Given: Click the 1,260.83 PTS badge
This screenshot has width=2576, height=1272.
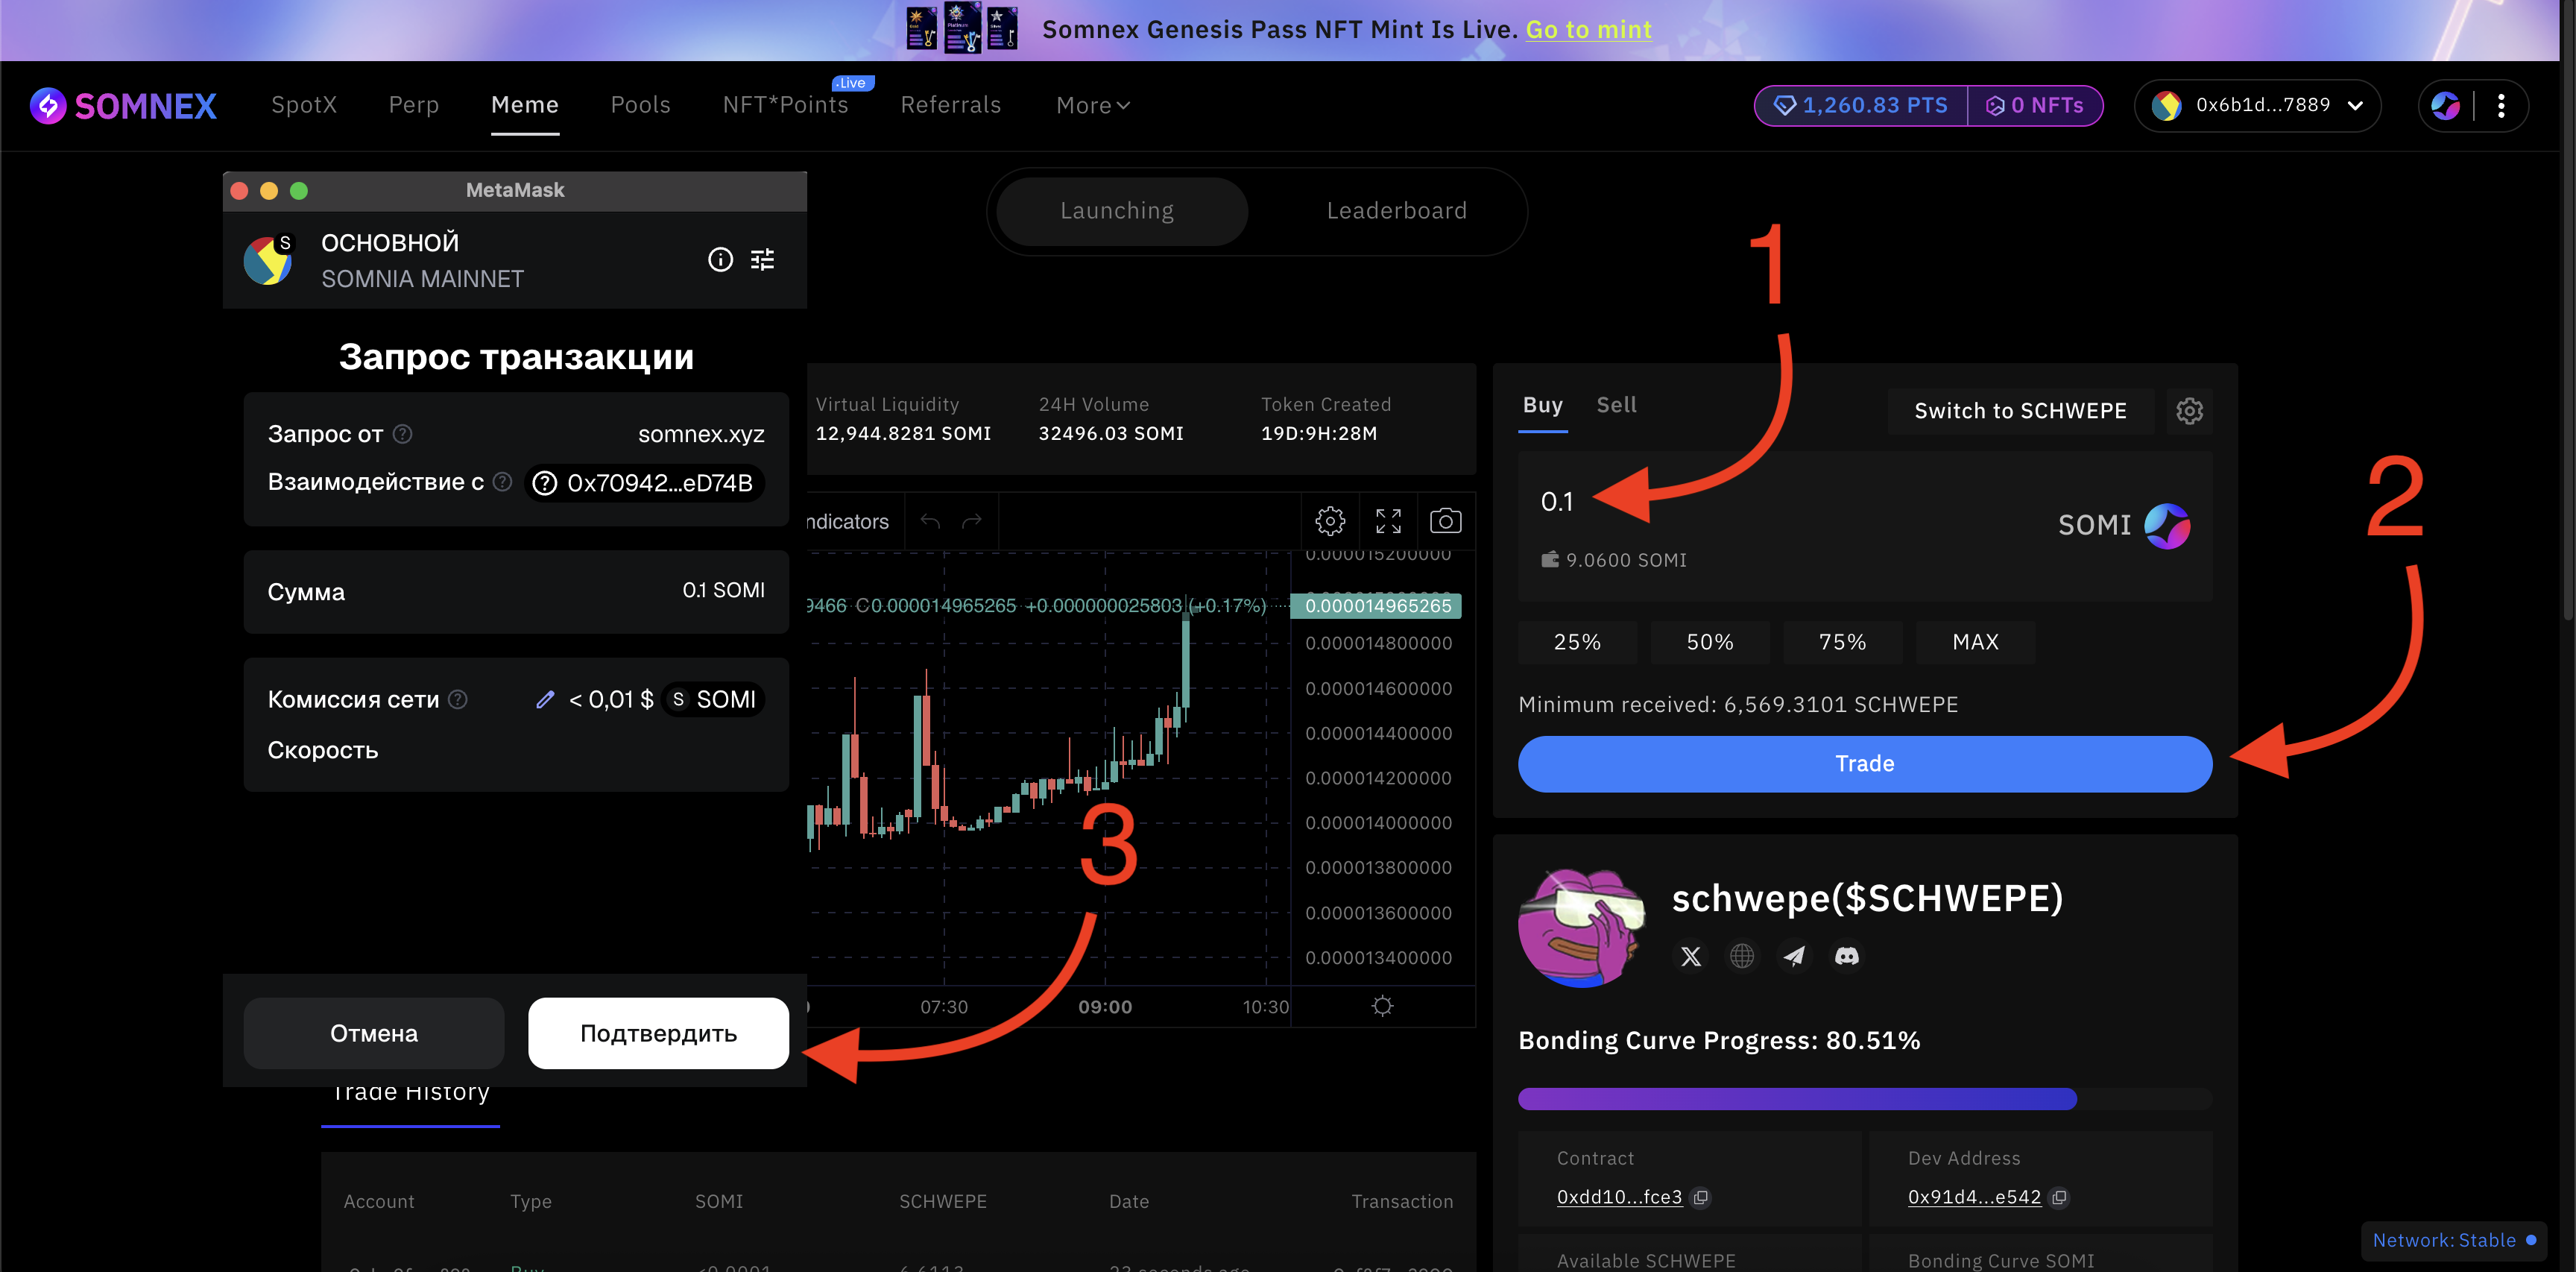Looking at the screenshot, I should coord(1861,105).
